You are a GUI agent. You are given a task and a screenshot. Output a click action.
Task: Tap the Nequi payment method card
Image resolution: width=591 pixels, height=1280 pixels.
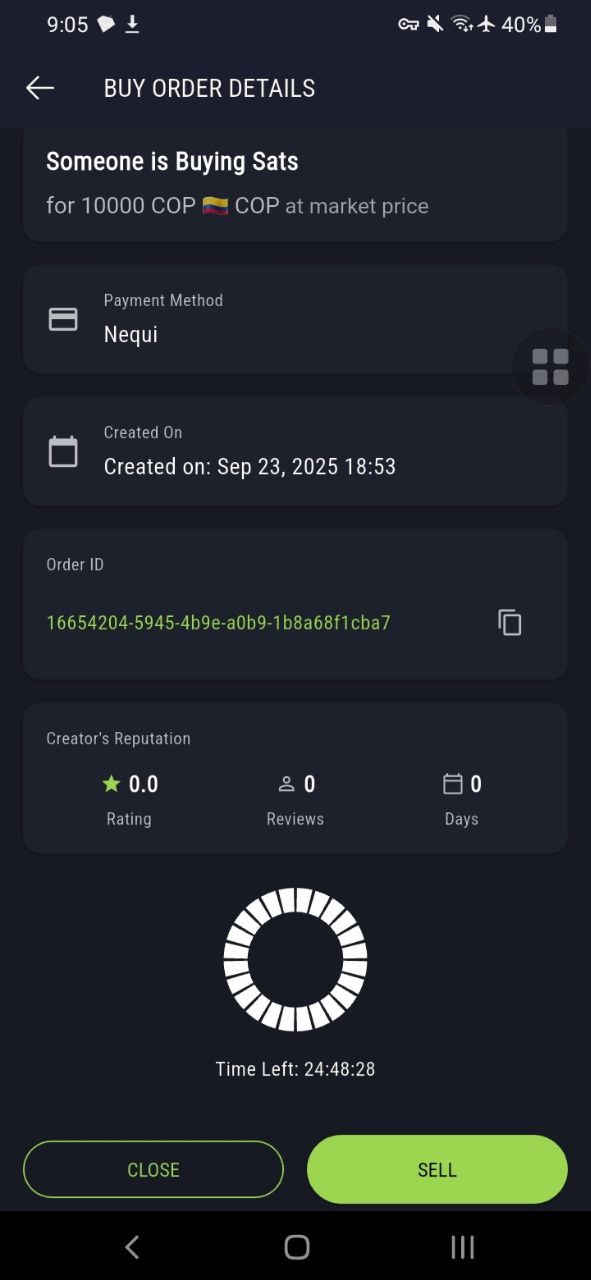(x=295, y=319)
